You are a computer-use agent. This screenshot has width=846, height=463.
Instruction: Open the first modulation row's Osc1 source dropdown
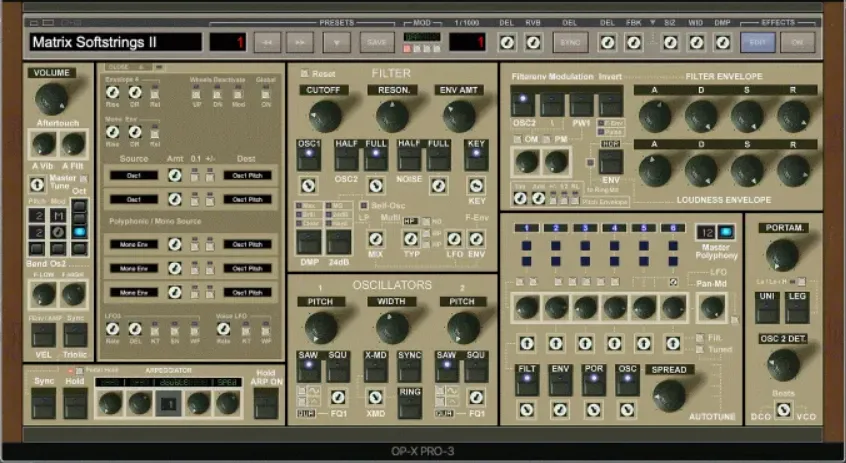134,175
